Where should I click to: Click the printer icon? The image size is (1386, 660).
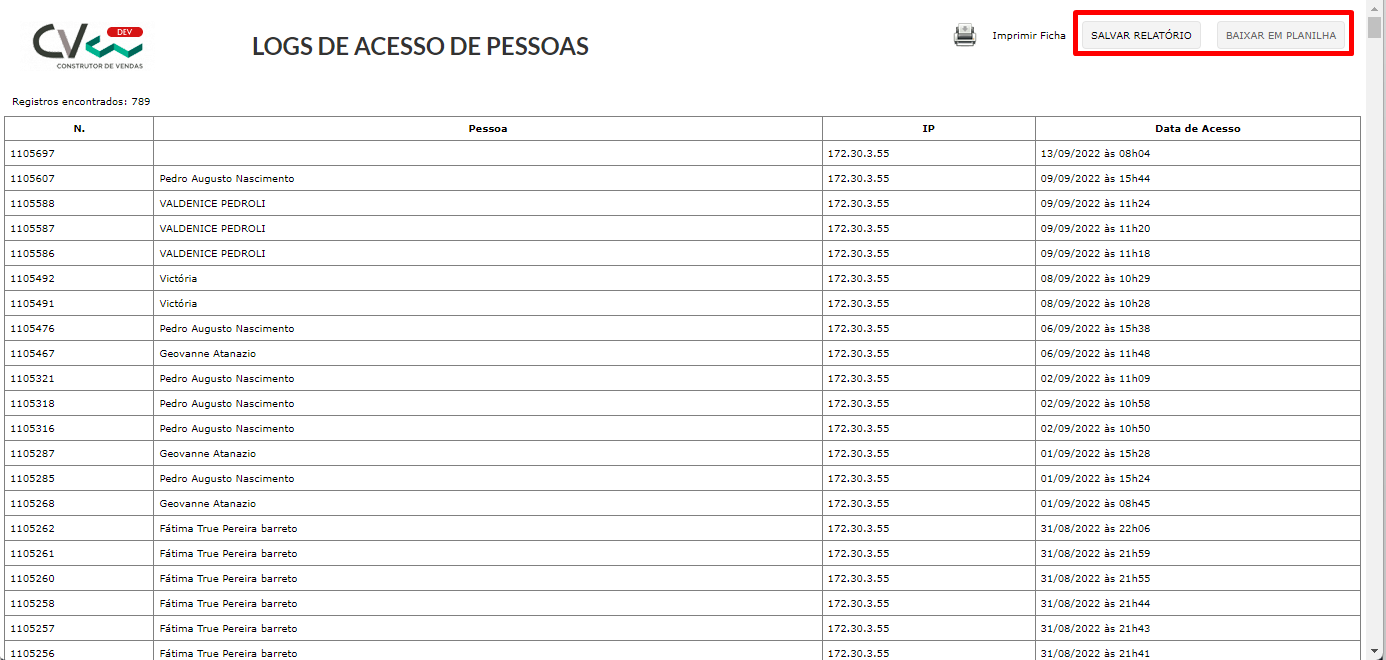point(964,35)
